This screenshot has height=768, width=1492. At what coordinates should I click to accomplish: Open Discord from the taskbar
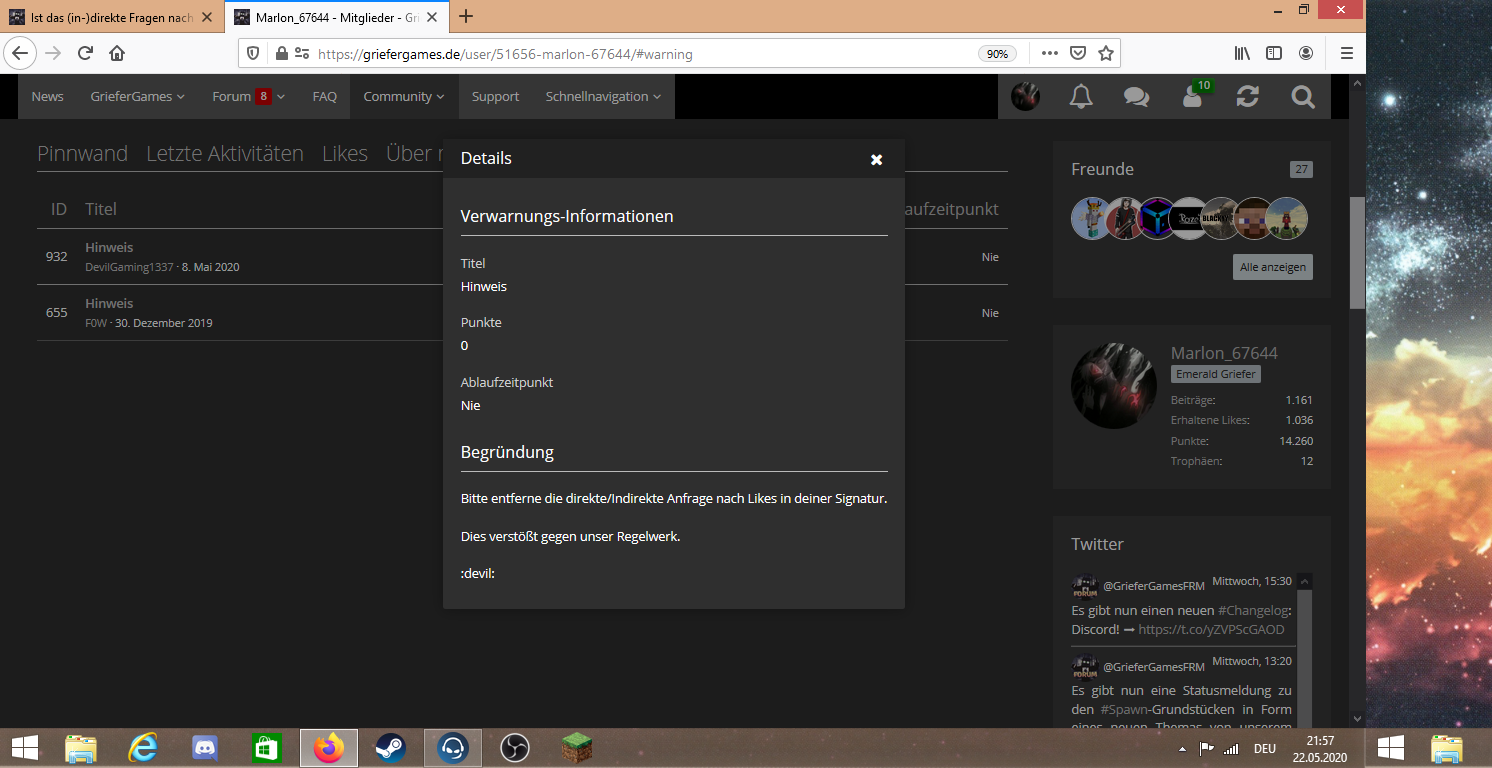[205, 747]
